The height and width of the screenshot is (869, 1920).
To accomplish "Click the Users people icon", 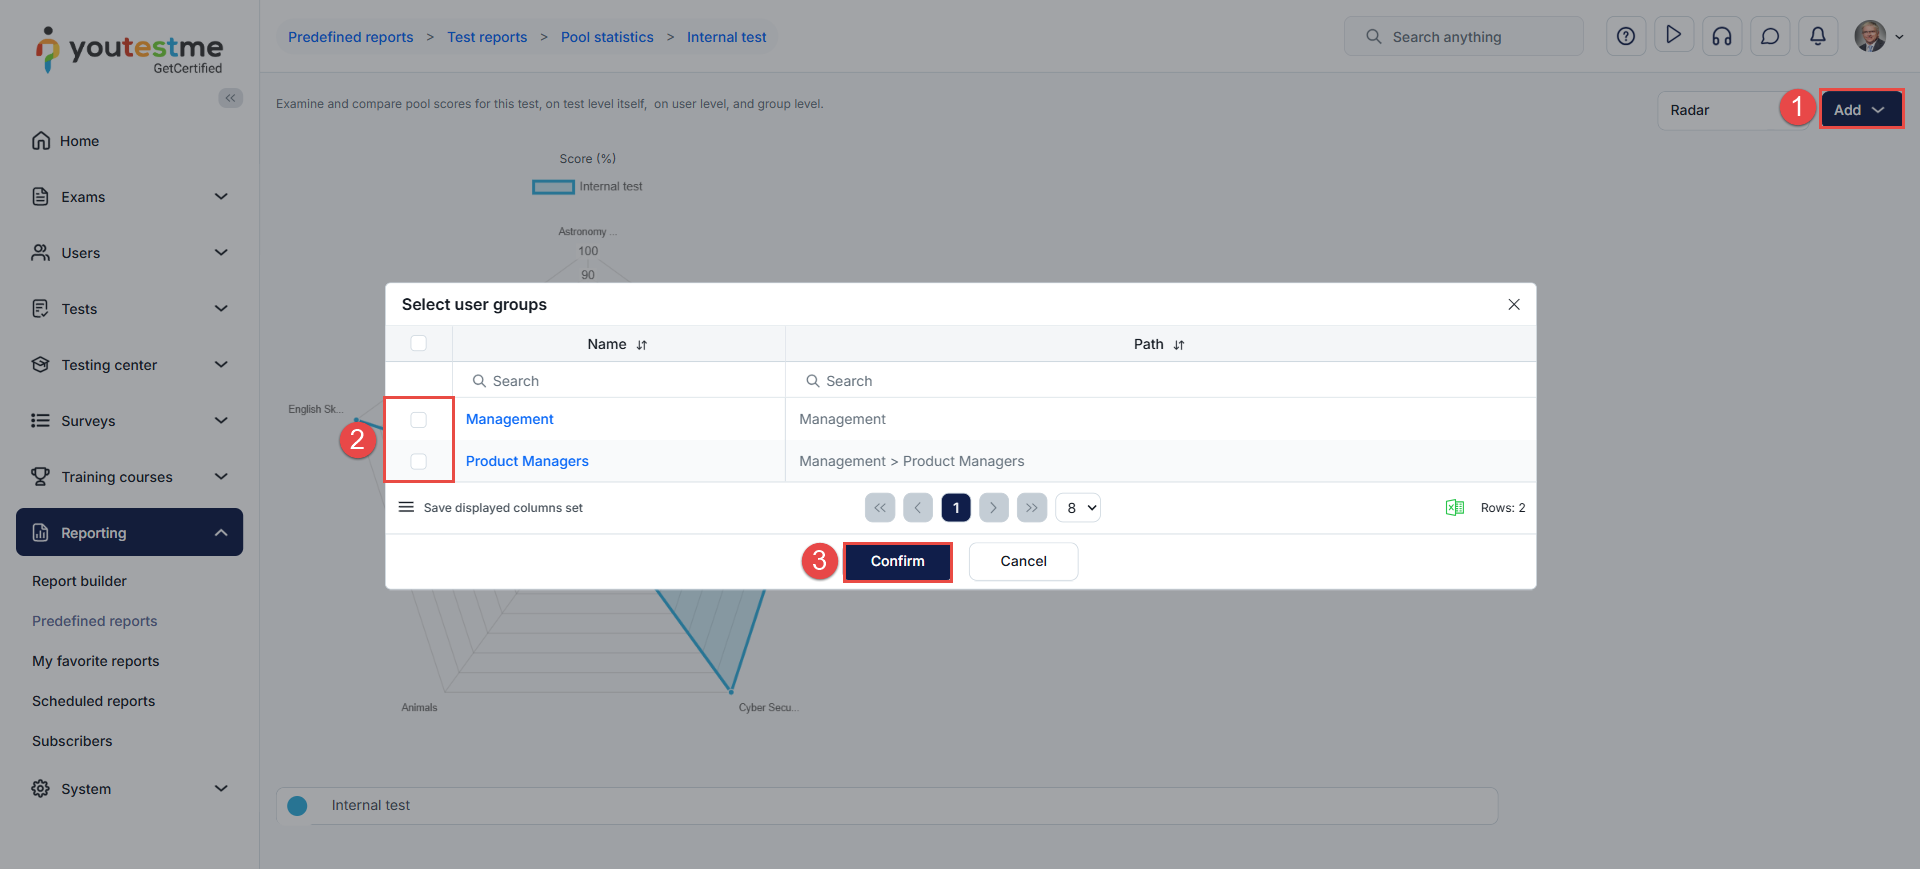I will (41, 253).
